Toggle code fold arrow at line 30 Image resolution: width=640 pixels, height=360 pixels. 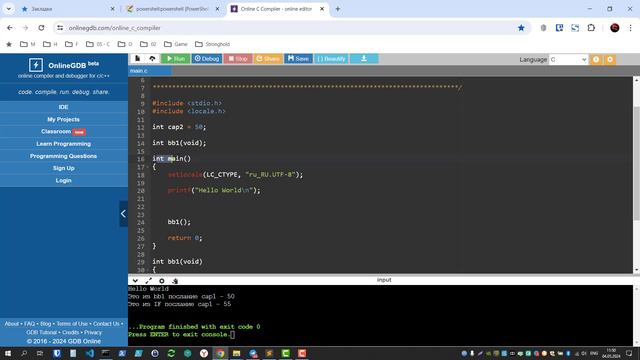[x=148, y=270]
